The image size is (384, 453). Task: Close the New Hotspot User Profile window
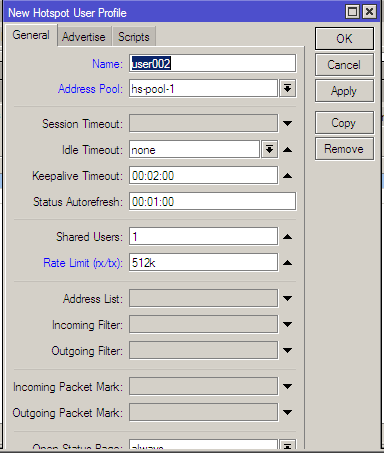click(369, 12)
